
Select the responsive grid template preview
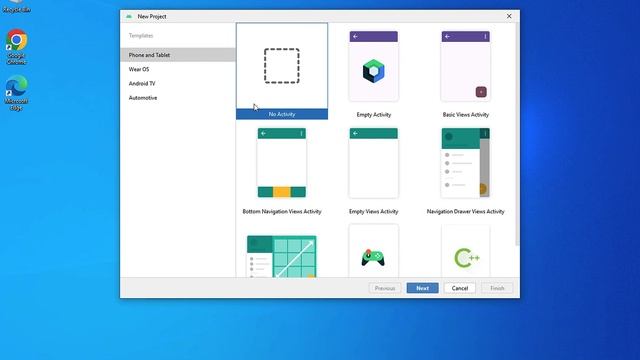click(282, 256)
